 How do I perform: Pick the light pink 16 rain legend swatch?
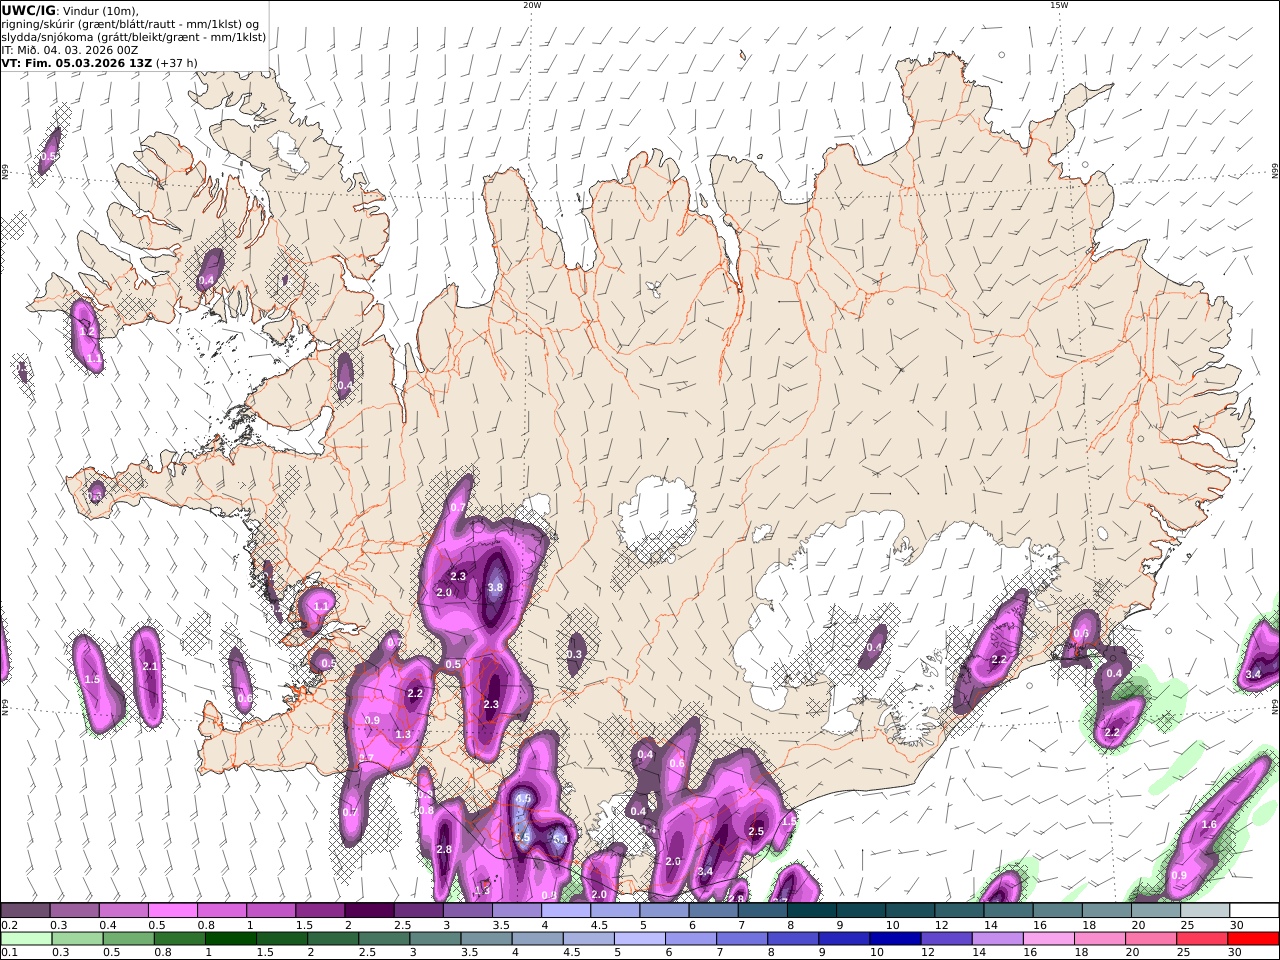1047,939
